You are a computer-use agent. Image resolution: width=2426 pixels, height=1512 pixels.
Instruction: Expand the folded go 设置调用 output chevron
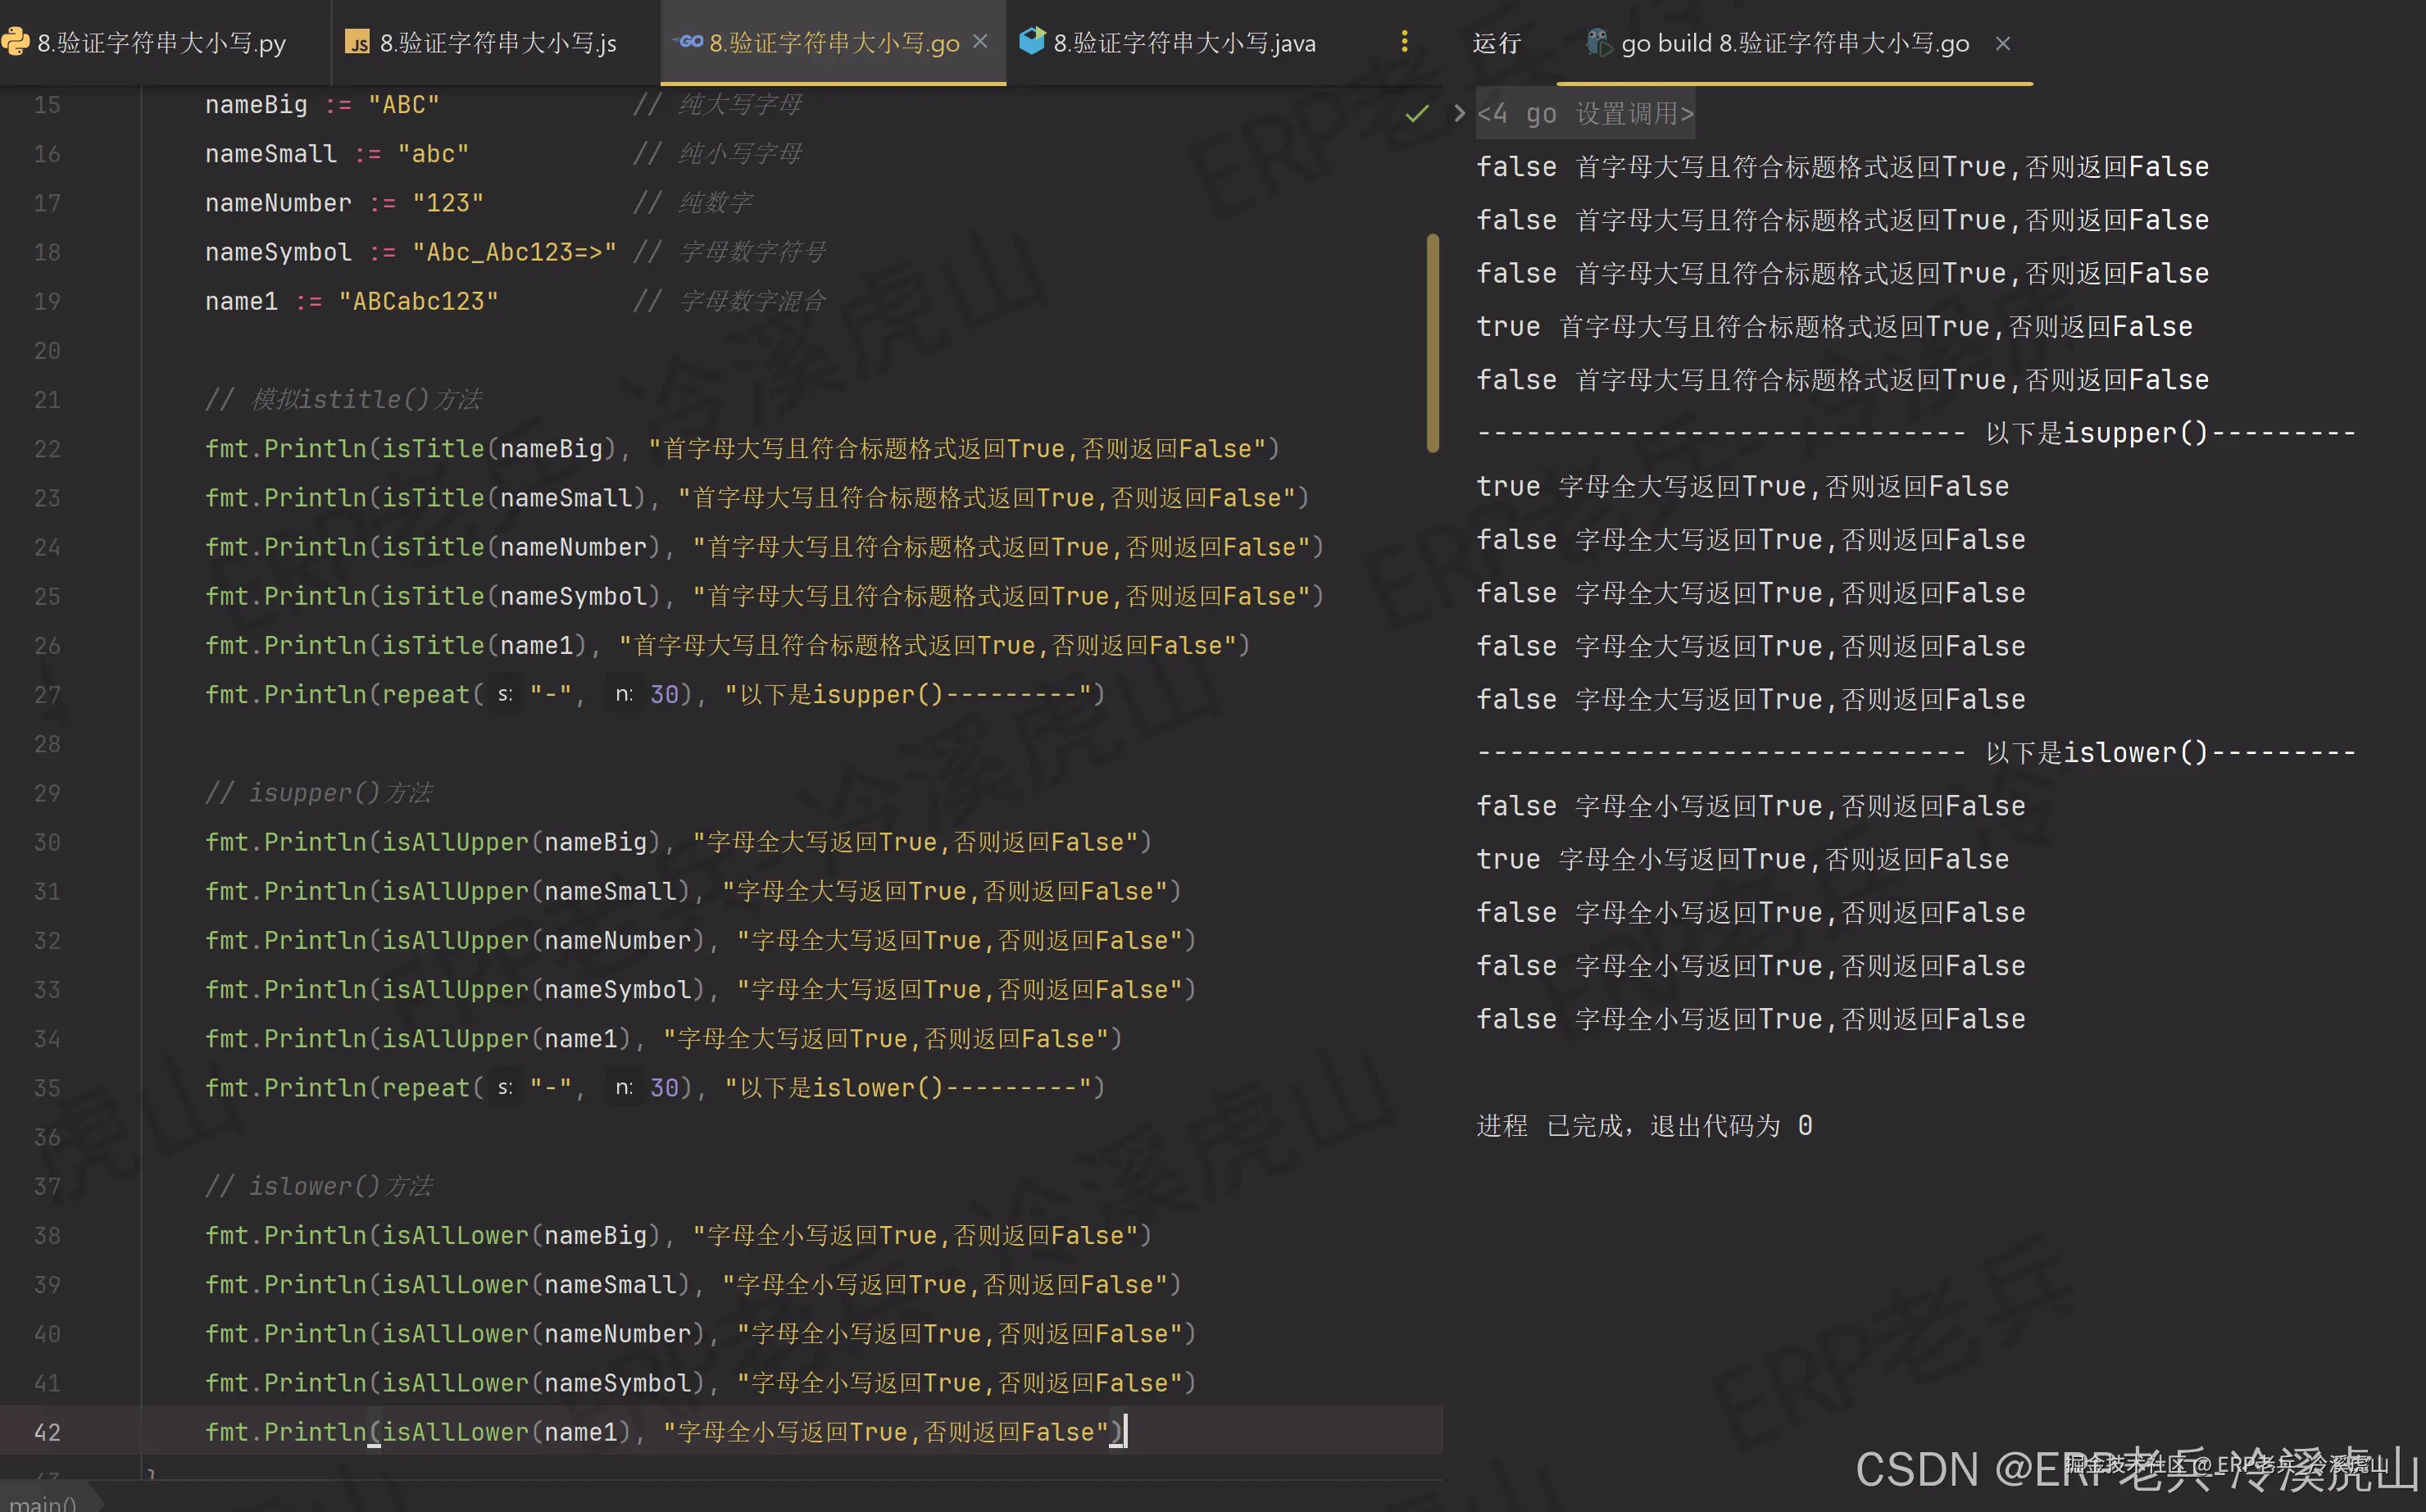(1459, 114)
